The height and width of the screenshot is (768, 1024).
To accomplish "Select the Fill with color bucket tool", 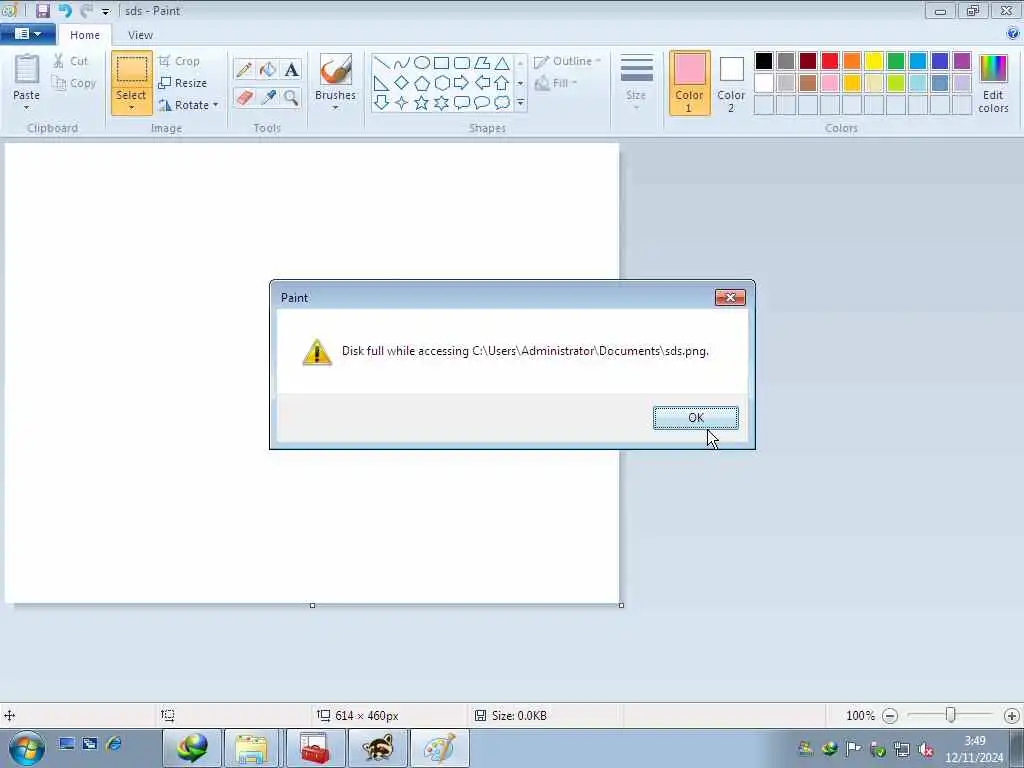I will click(268, 69).
